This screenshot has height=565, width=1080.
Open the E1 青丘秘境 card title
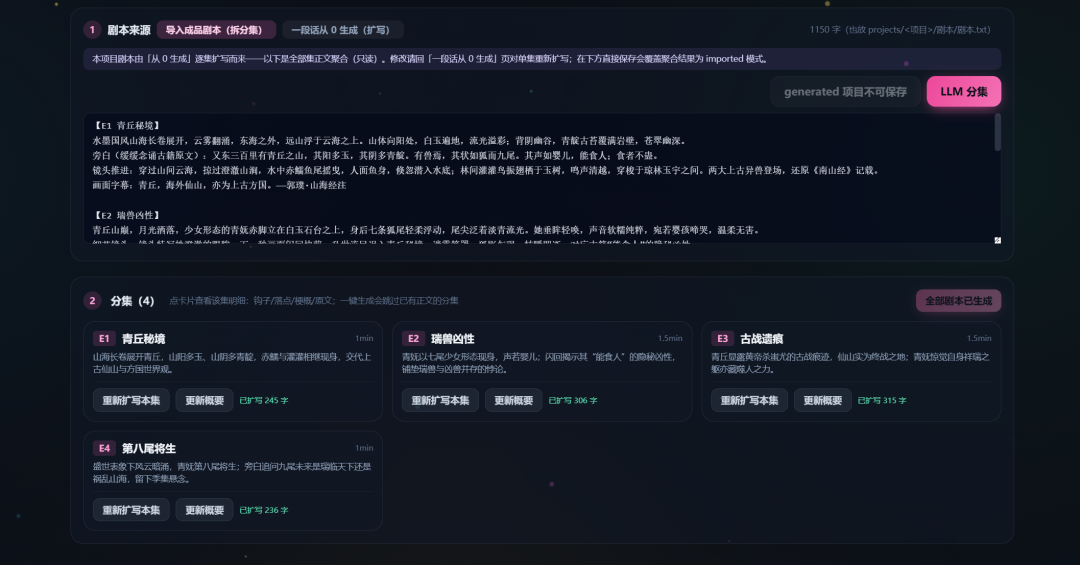click(x=143, y=338)
